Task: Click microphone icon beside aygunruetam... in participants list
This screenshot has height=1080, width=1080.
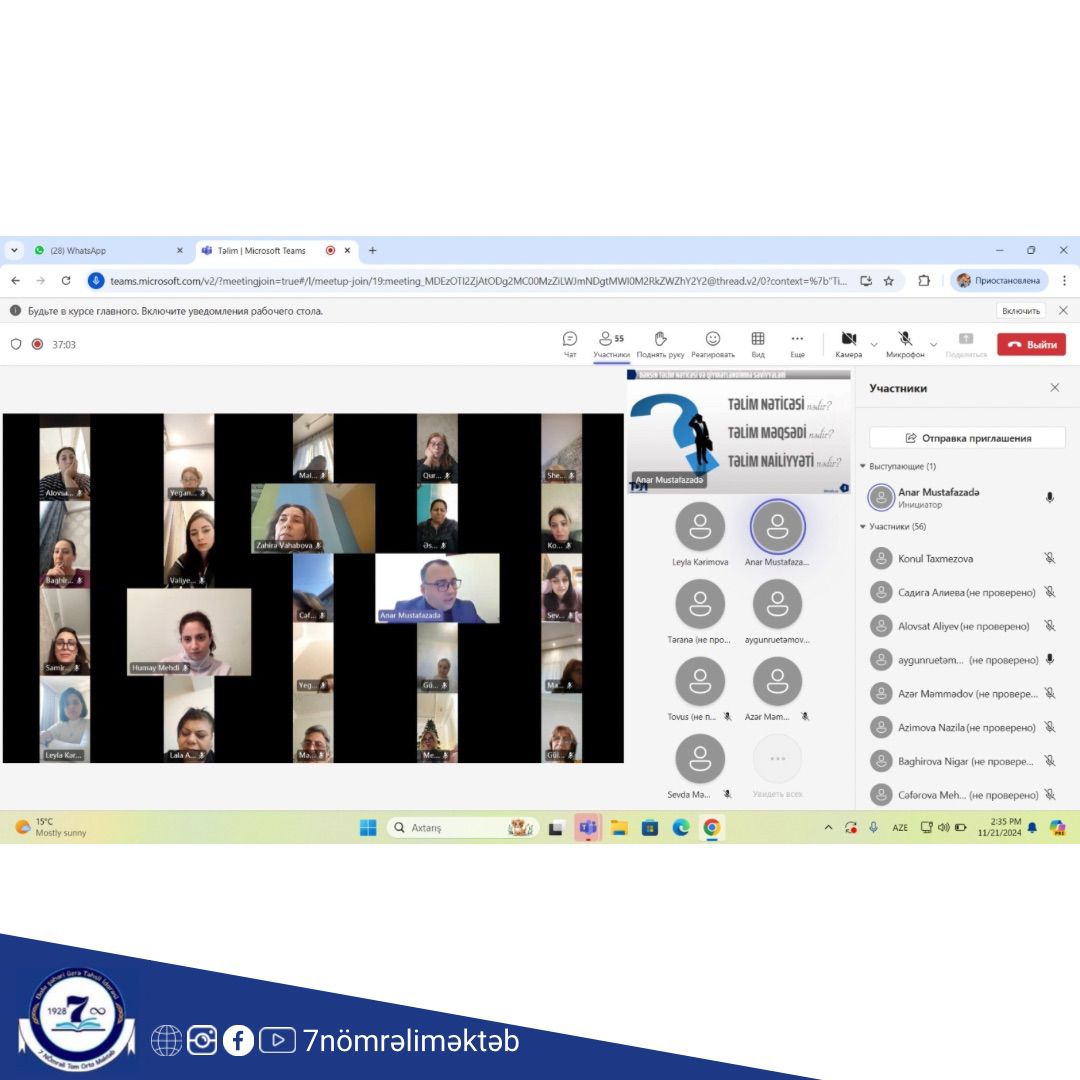Action: click(1050, 659)
